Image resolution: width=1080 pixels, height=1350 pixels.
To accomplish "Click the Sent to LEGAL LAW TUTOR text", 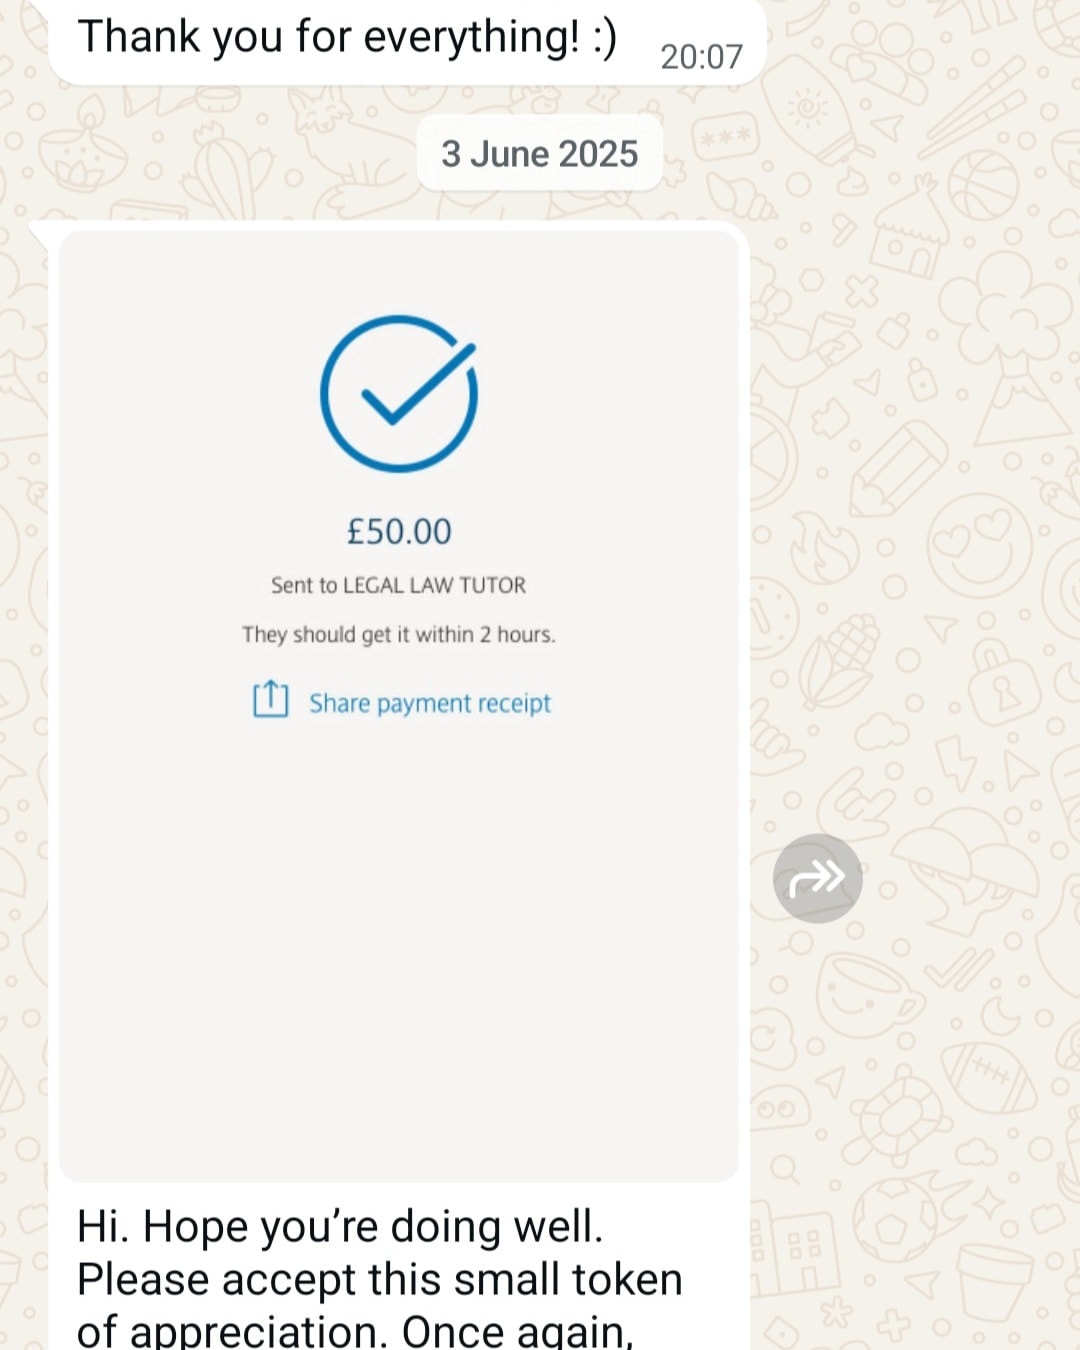I will 398,585.
